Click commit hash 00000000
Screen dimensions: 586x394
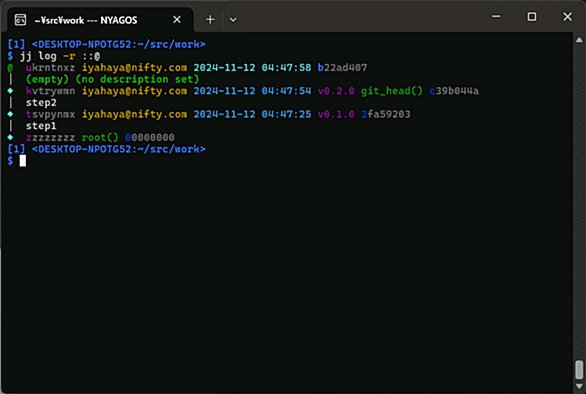[149, 138]
